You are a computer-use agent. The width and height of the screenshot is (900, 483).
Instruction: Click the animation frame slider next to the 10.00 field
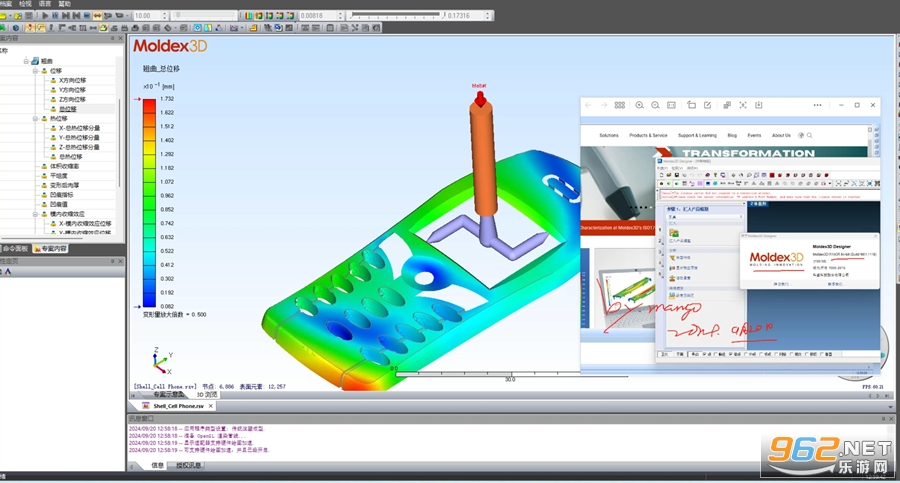(204, 16)
